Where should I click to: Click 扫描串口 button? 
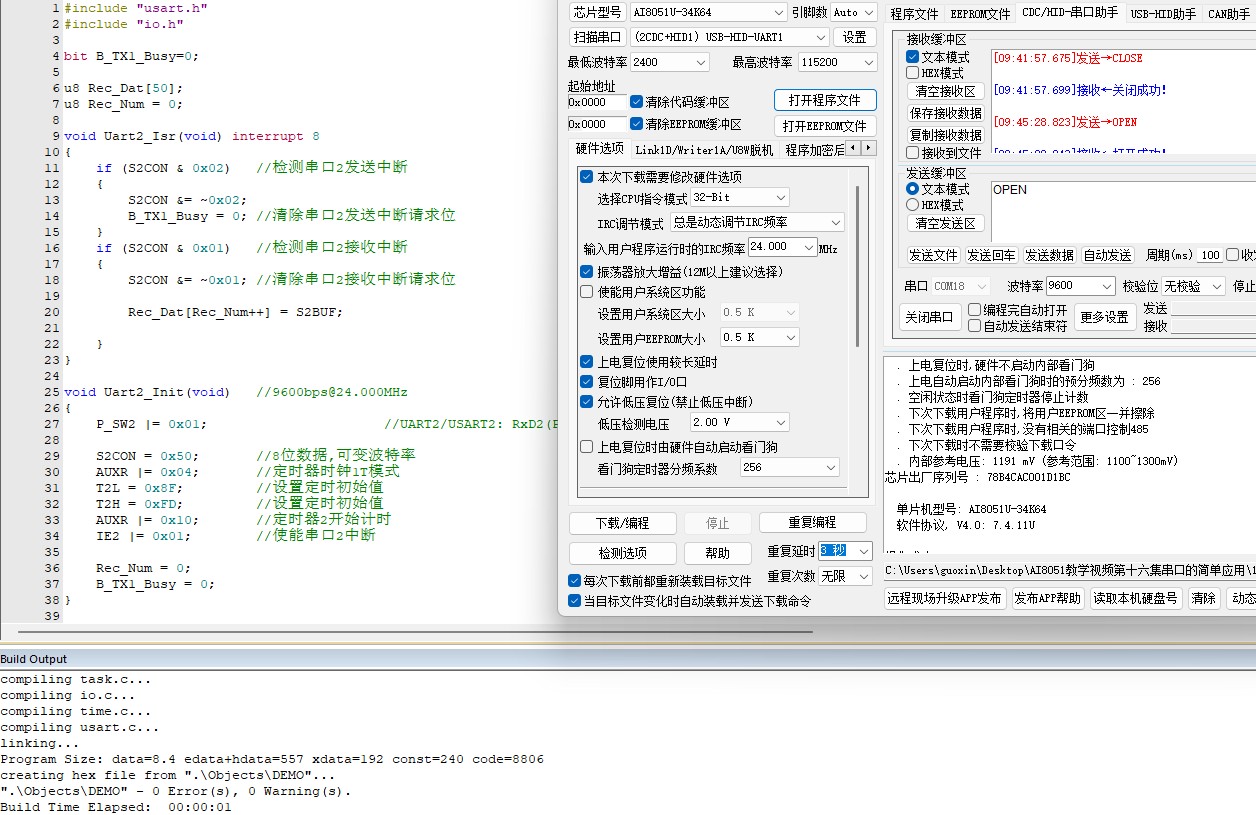597,37
